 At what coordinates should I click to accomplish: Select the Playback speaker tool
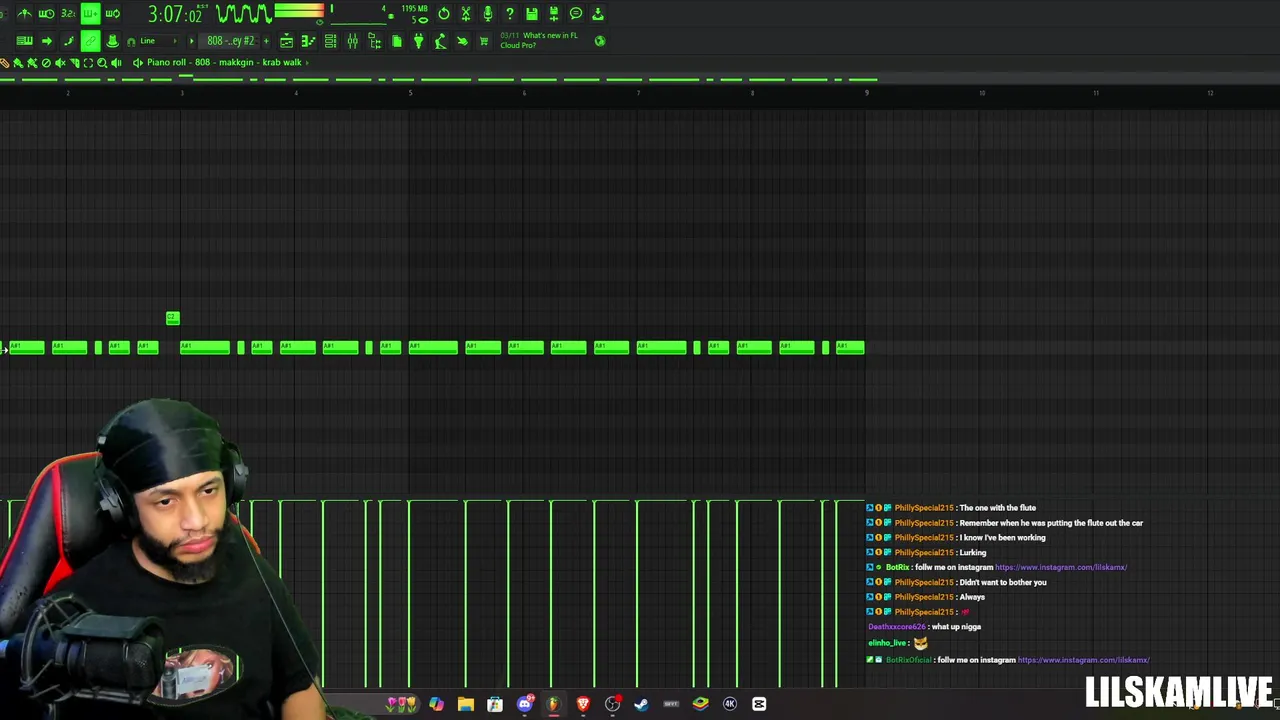tap(116, 63)
